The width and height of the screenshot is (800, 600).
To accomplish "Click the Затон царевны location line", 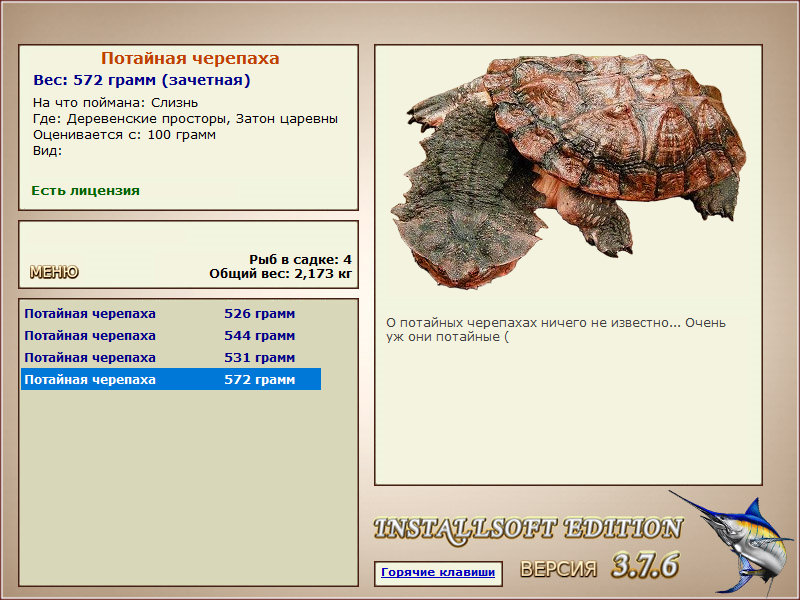I will tap(185, 119).
